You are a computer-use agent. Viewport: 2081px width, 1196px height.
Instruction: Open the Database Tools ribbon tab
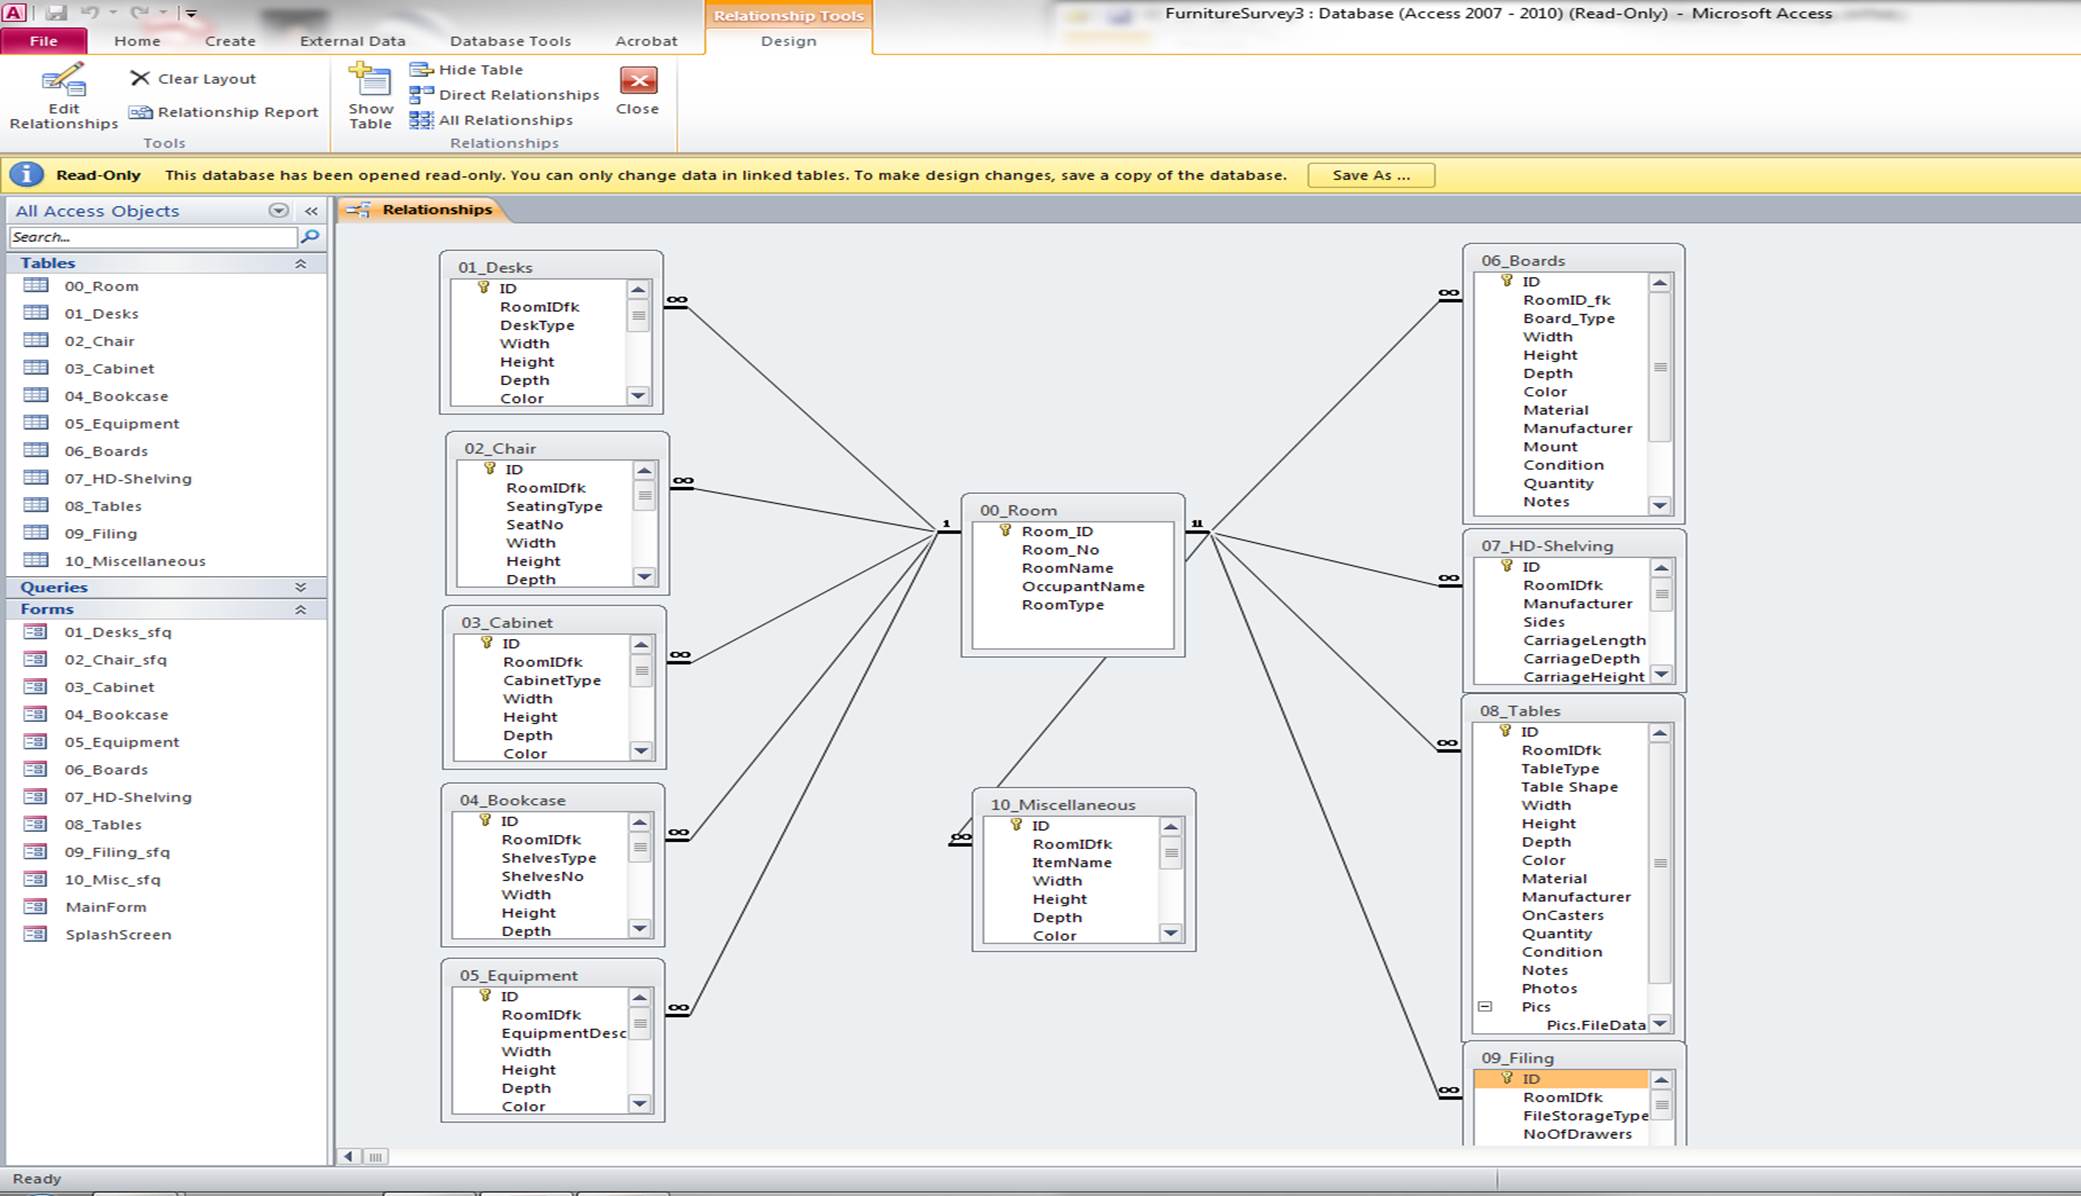510,41
